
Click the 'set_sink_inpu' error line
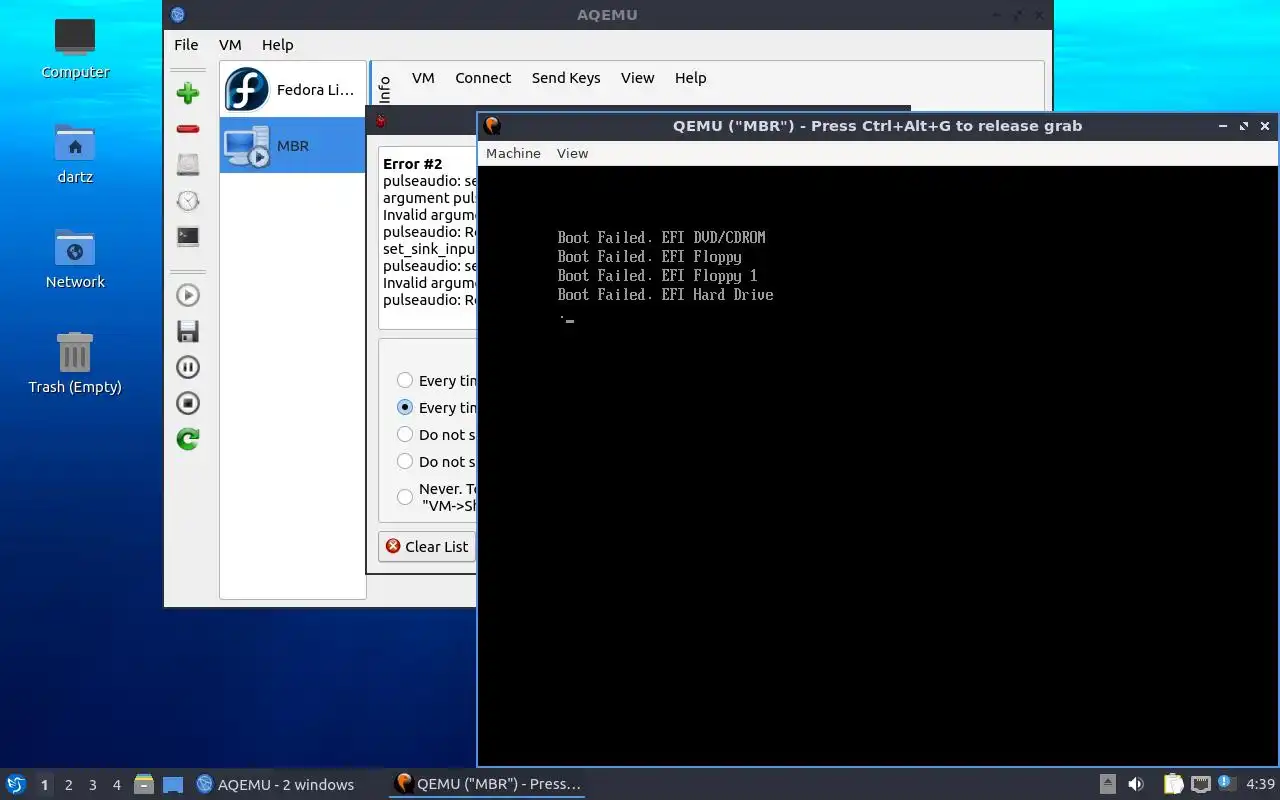pyautogui.click(x=429, y=249)
